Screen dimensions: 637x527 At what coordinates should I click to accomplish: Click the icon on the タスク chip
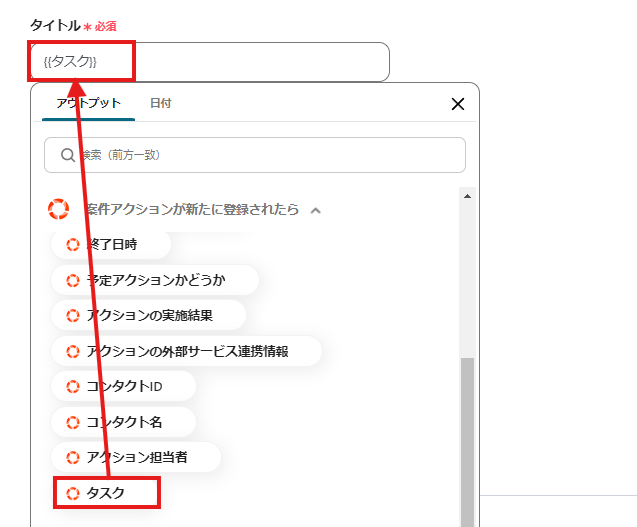pyautogui.click(x=73, y=493)
